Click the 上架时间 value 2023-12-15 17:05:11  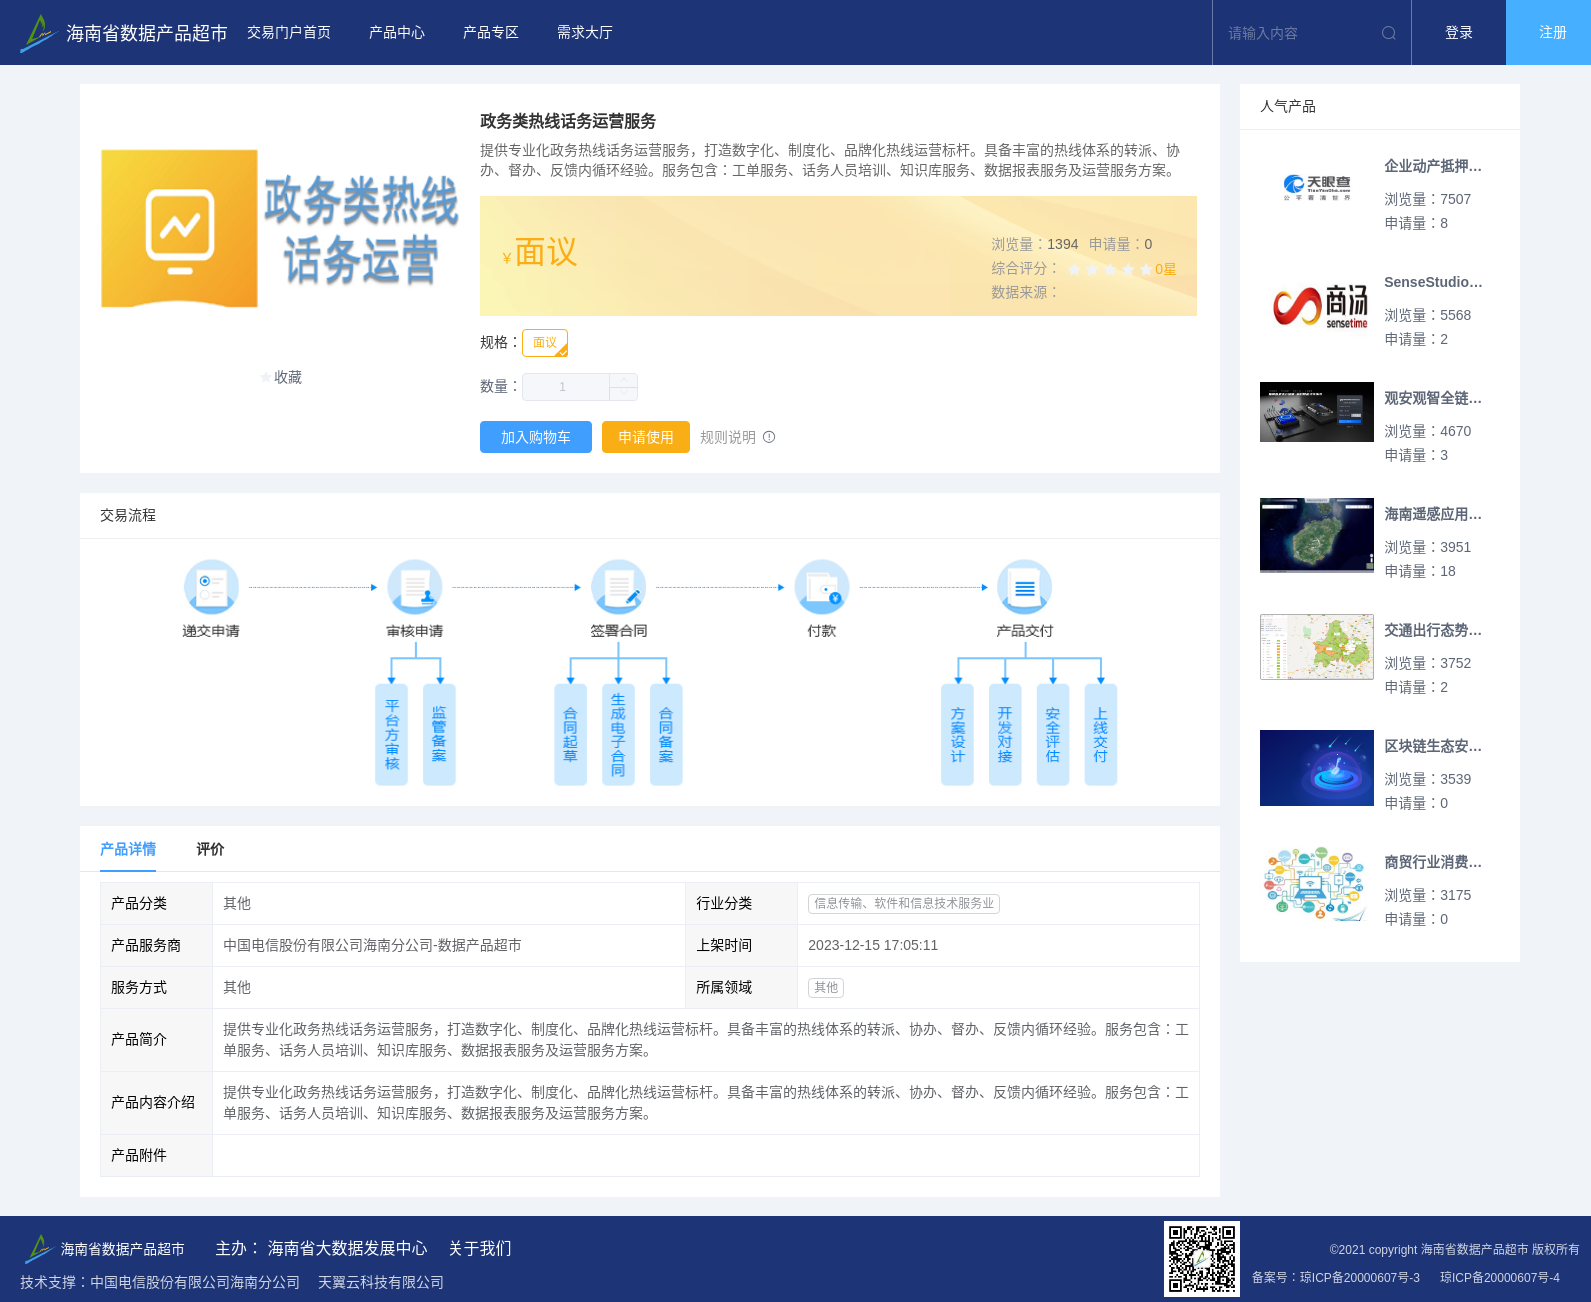[873, 945]
